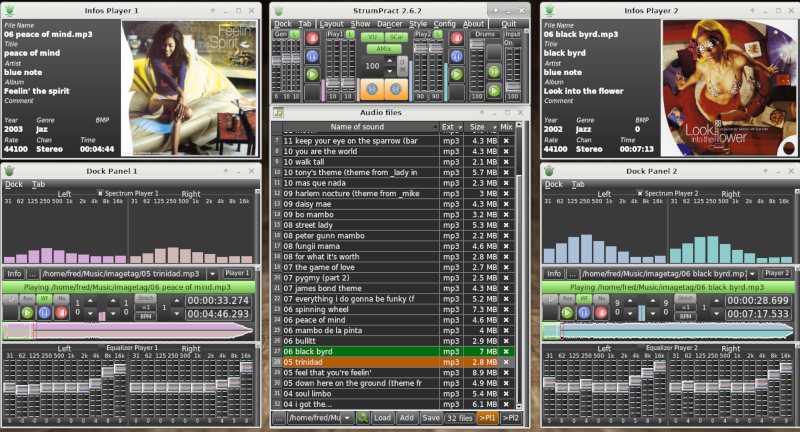The height and width of the screenshot is (432, 800).
Task: Click Dock Panel 1 waveform position bar
Action: click(x=128, y=331)
